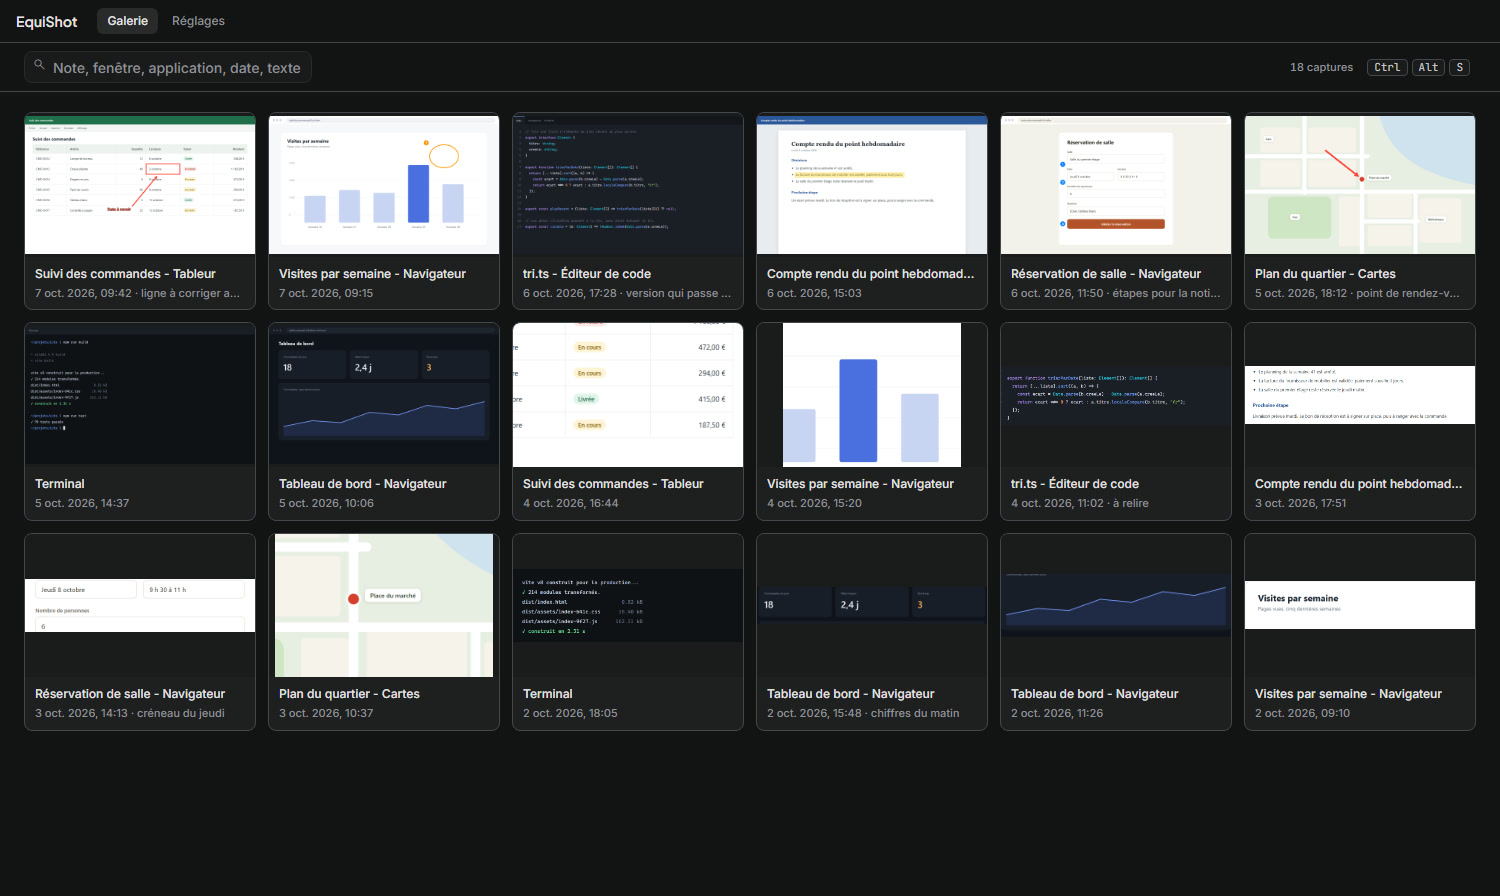Open Réservation de salle capture noted créneau du jeudi

point(140,631)
